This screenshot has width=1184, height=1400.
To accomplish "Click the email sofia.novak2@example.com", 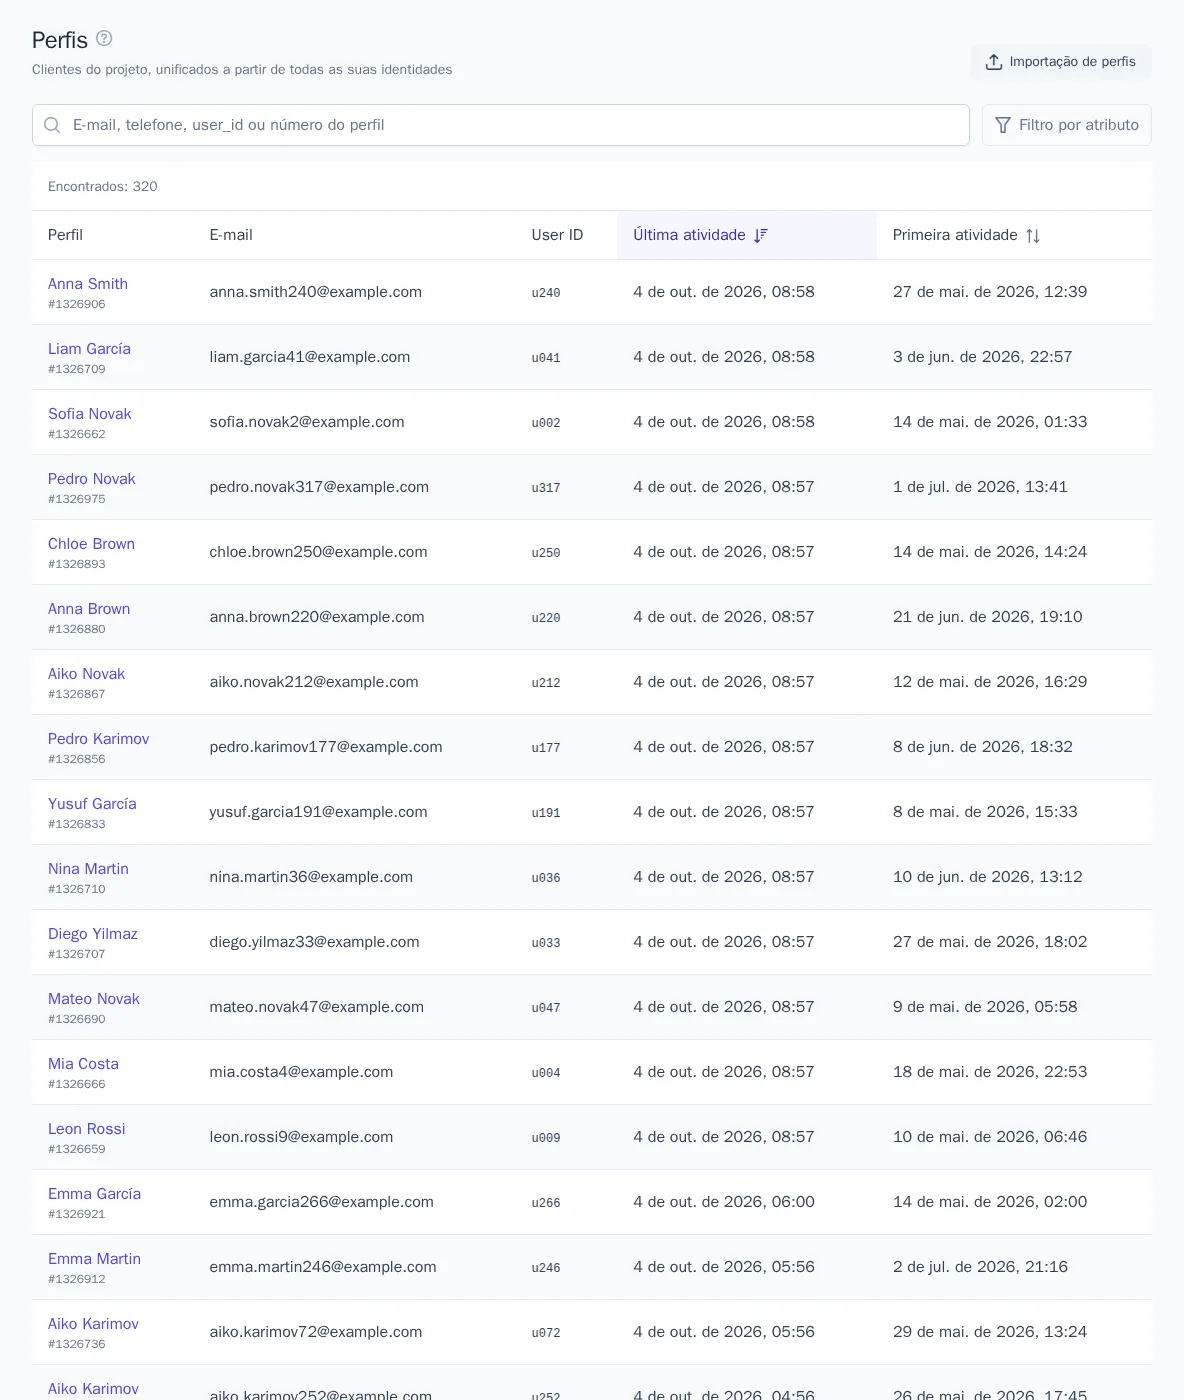I will [x=307, y=422].
